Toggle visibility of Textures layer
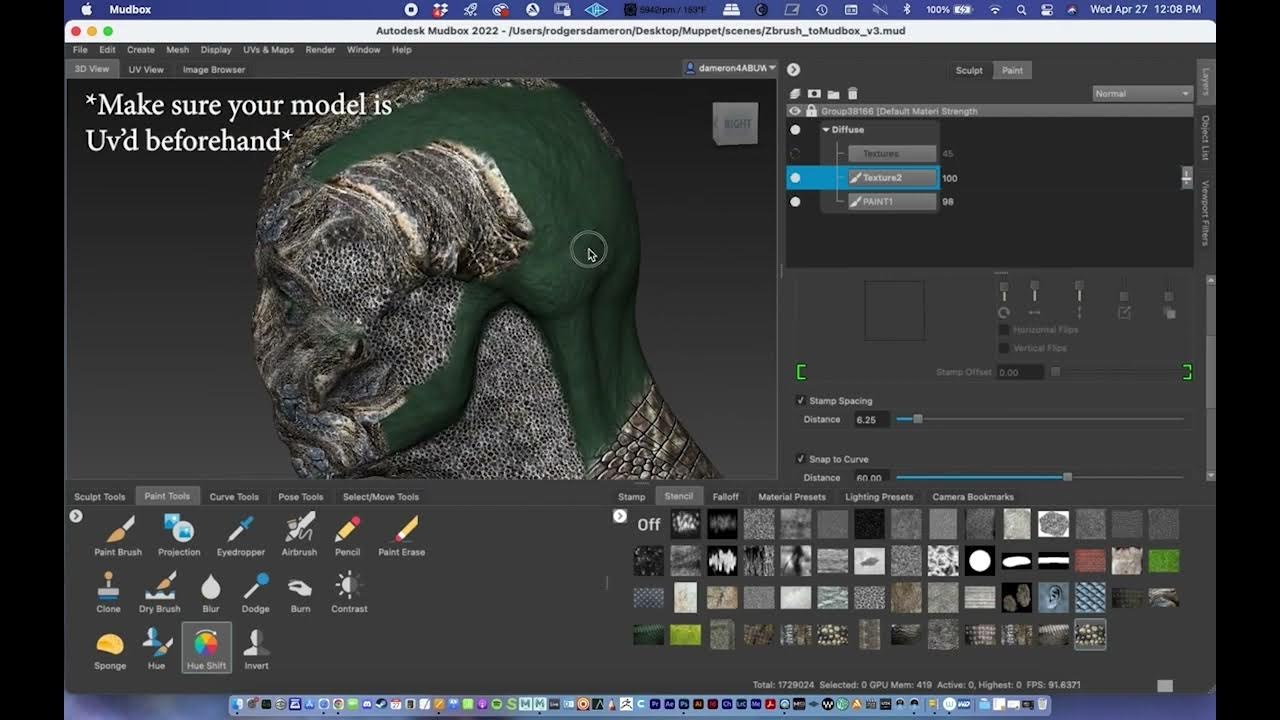The height and width of the screenshot is (720, 1280). click(795, 154)
